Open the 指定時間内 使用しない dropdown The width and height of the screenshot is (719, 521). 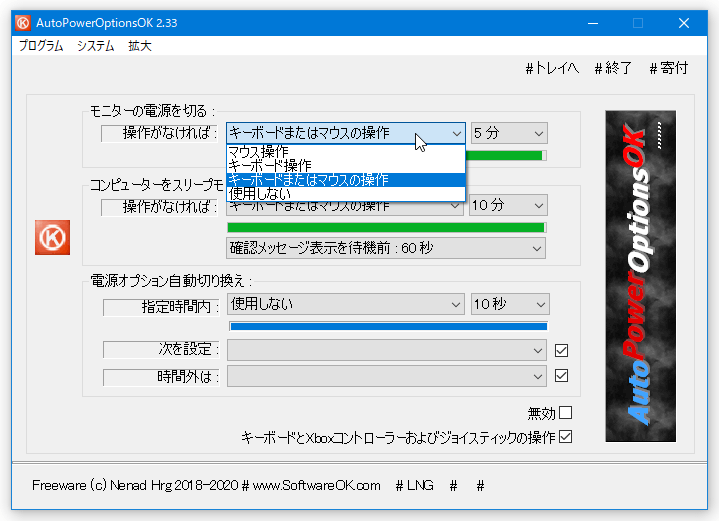pos(346,304)
